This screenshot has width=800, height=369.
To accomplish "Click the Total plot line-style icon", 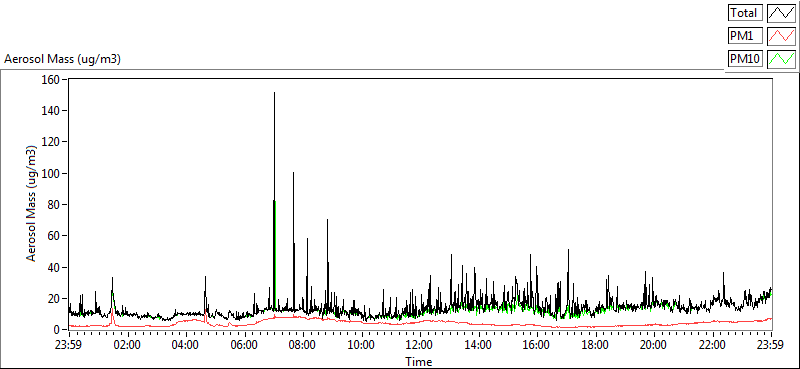I will 782,13.
